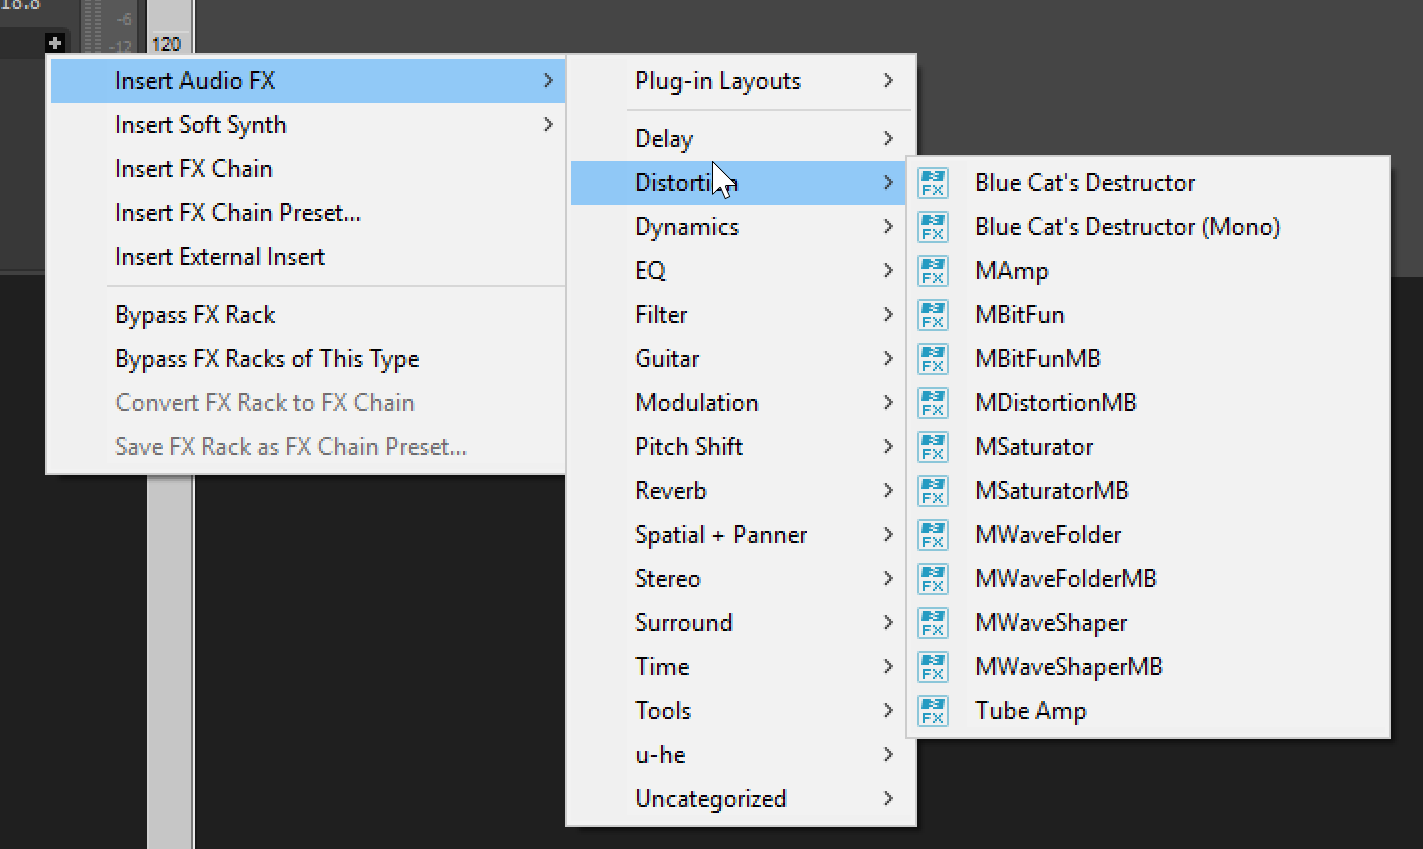The height and width of the screenshot is (849, 1423).
Task: Click the FX icon beside MBitFun
Action: click(x=932, y=314)
